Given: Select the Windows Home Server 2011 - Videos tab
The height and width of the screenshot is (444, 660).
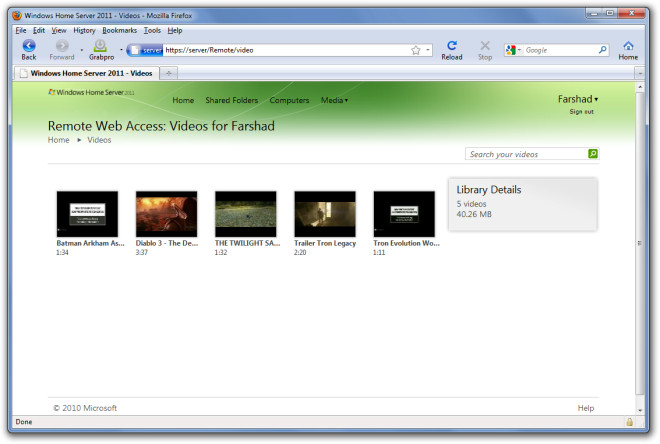Looking at the screenshot, I should 87,73.
